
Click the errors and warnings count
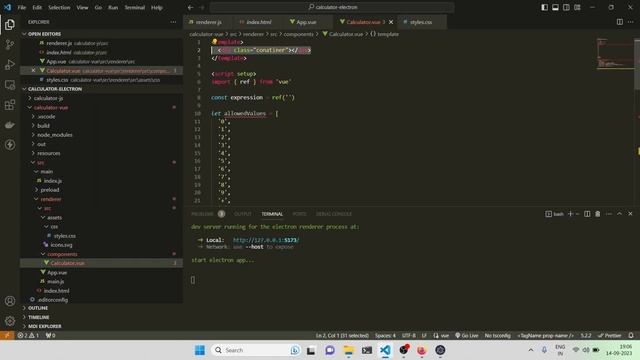(28, 336)
